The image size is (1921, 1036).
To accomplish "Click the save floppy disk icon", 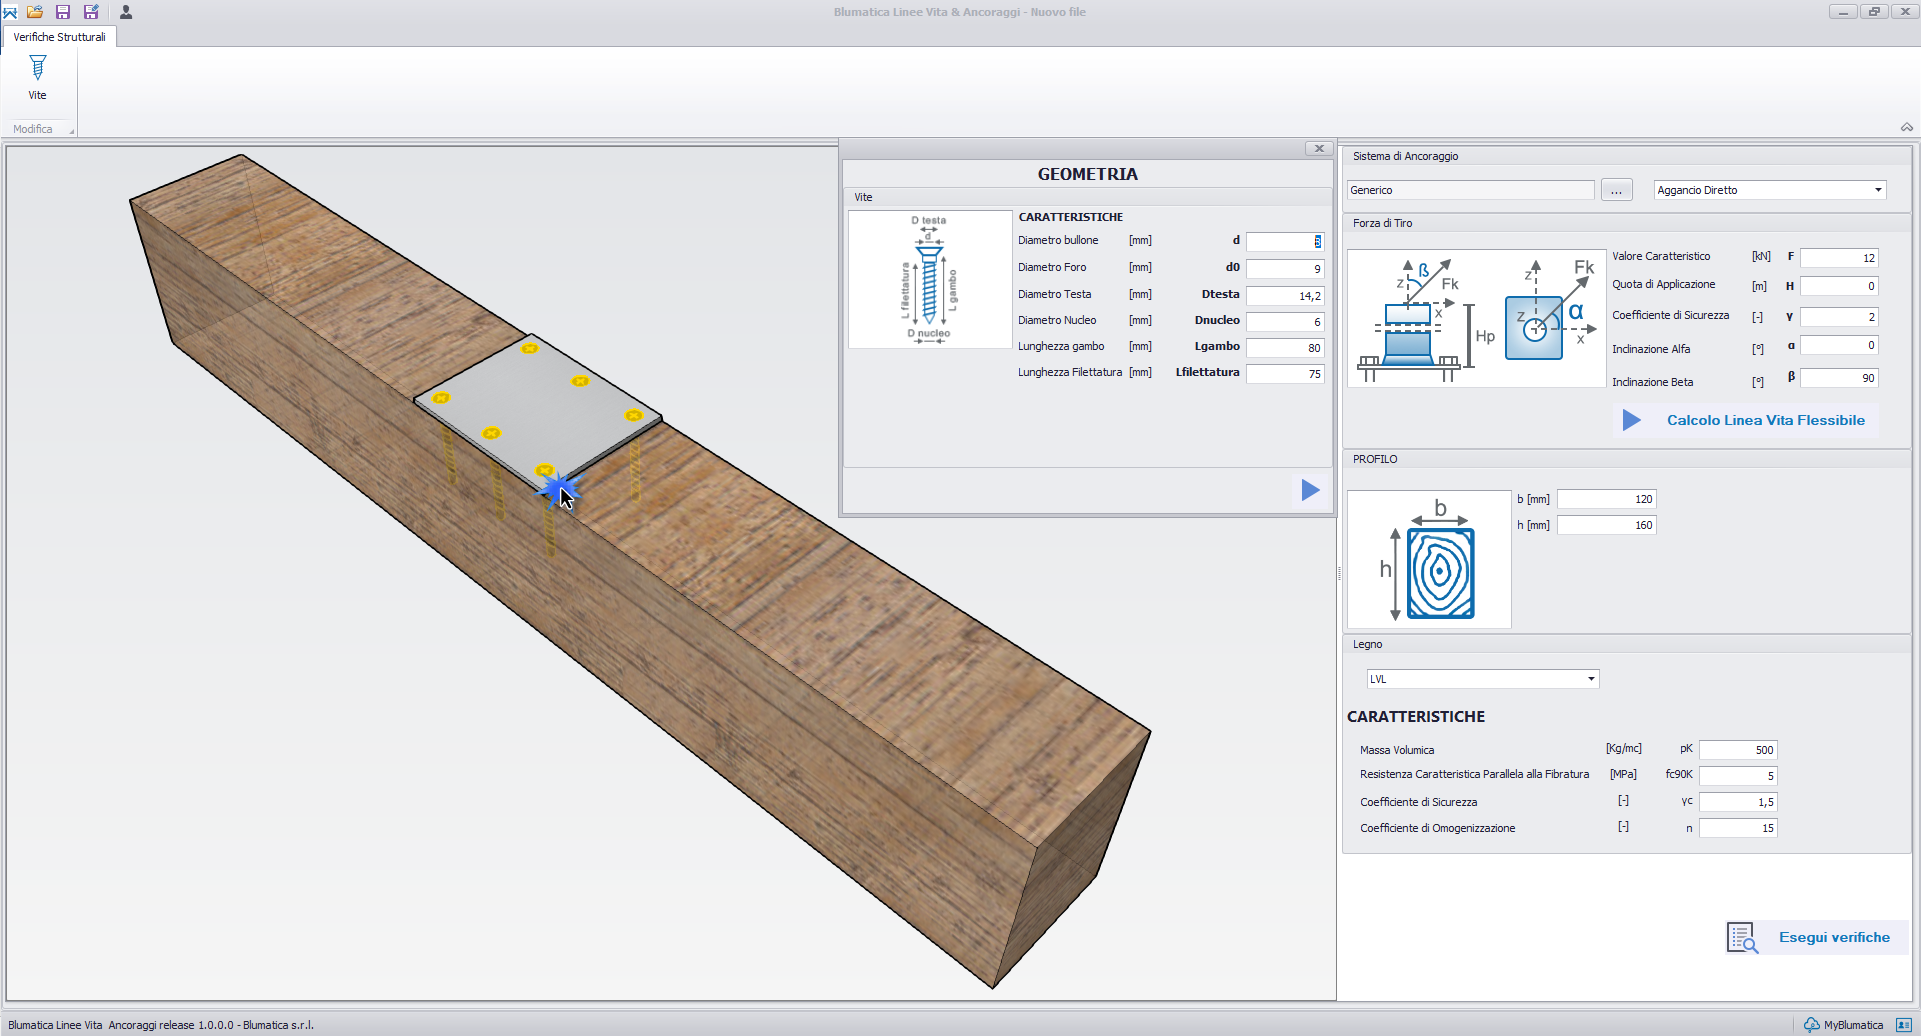I will coord(63,12).
